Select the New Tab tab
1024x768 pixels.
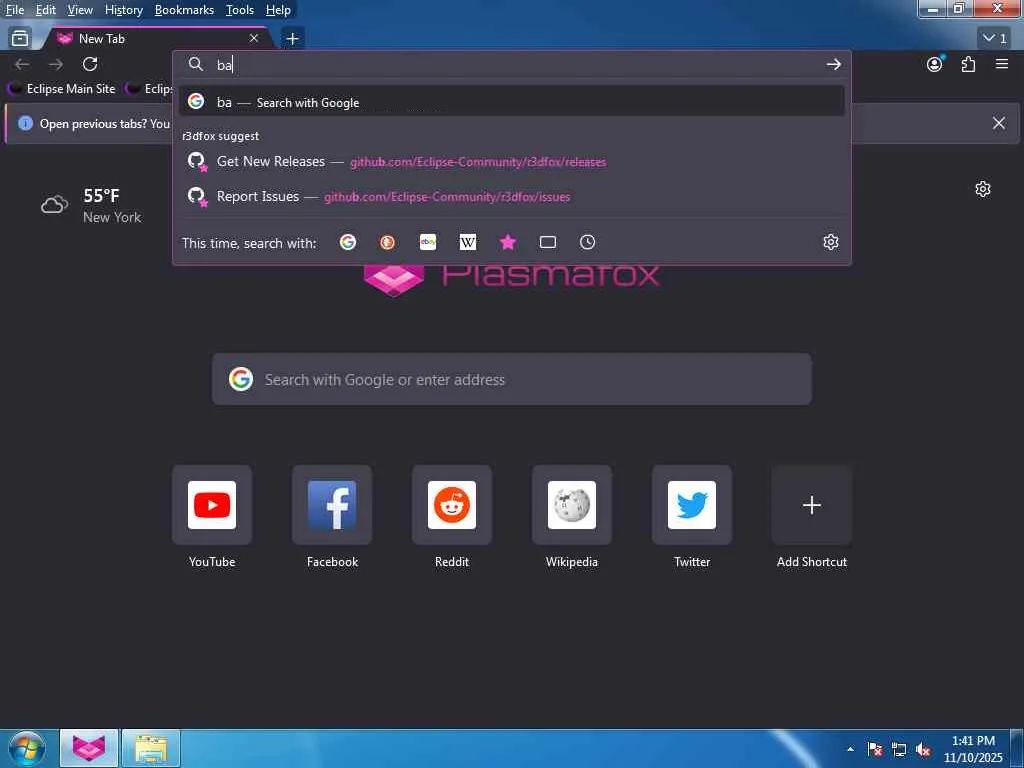click(x=157, y=39)
